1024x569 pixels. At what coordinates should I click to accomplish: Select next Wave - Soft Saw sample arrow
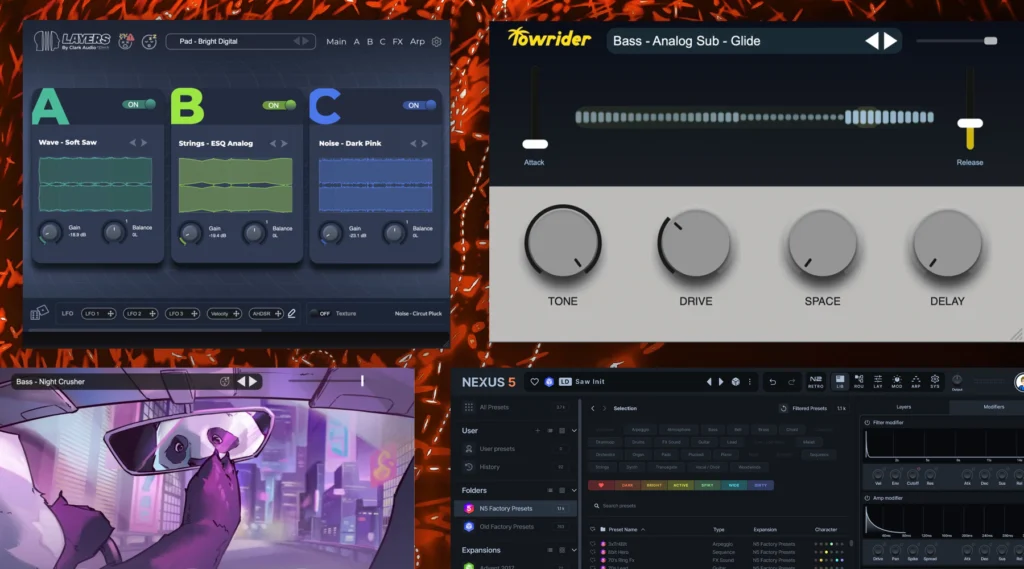pyautogui.click(x=144, y=142)
